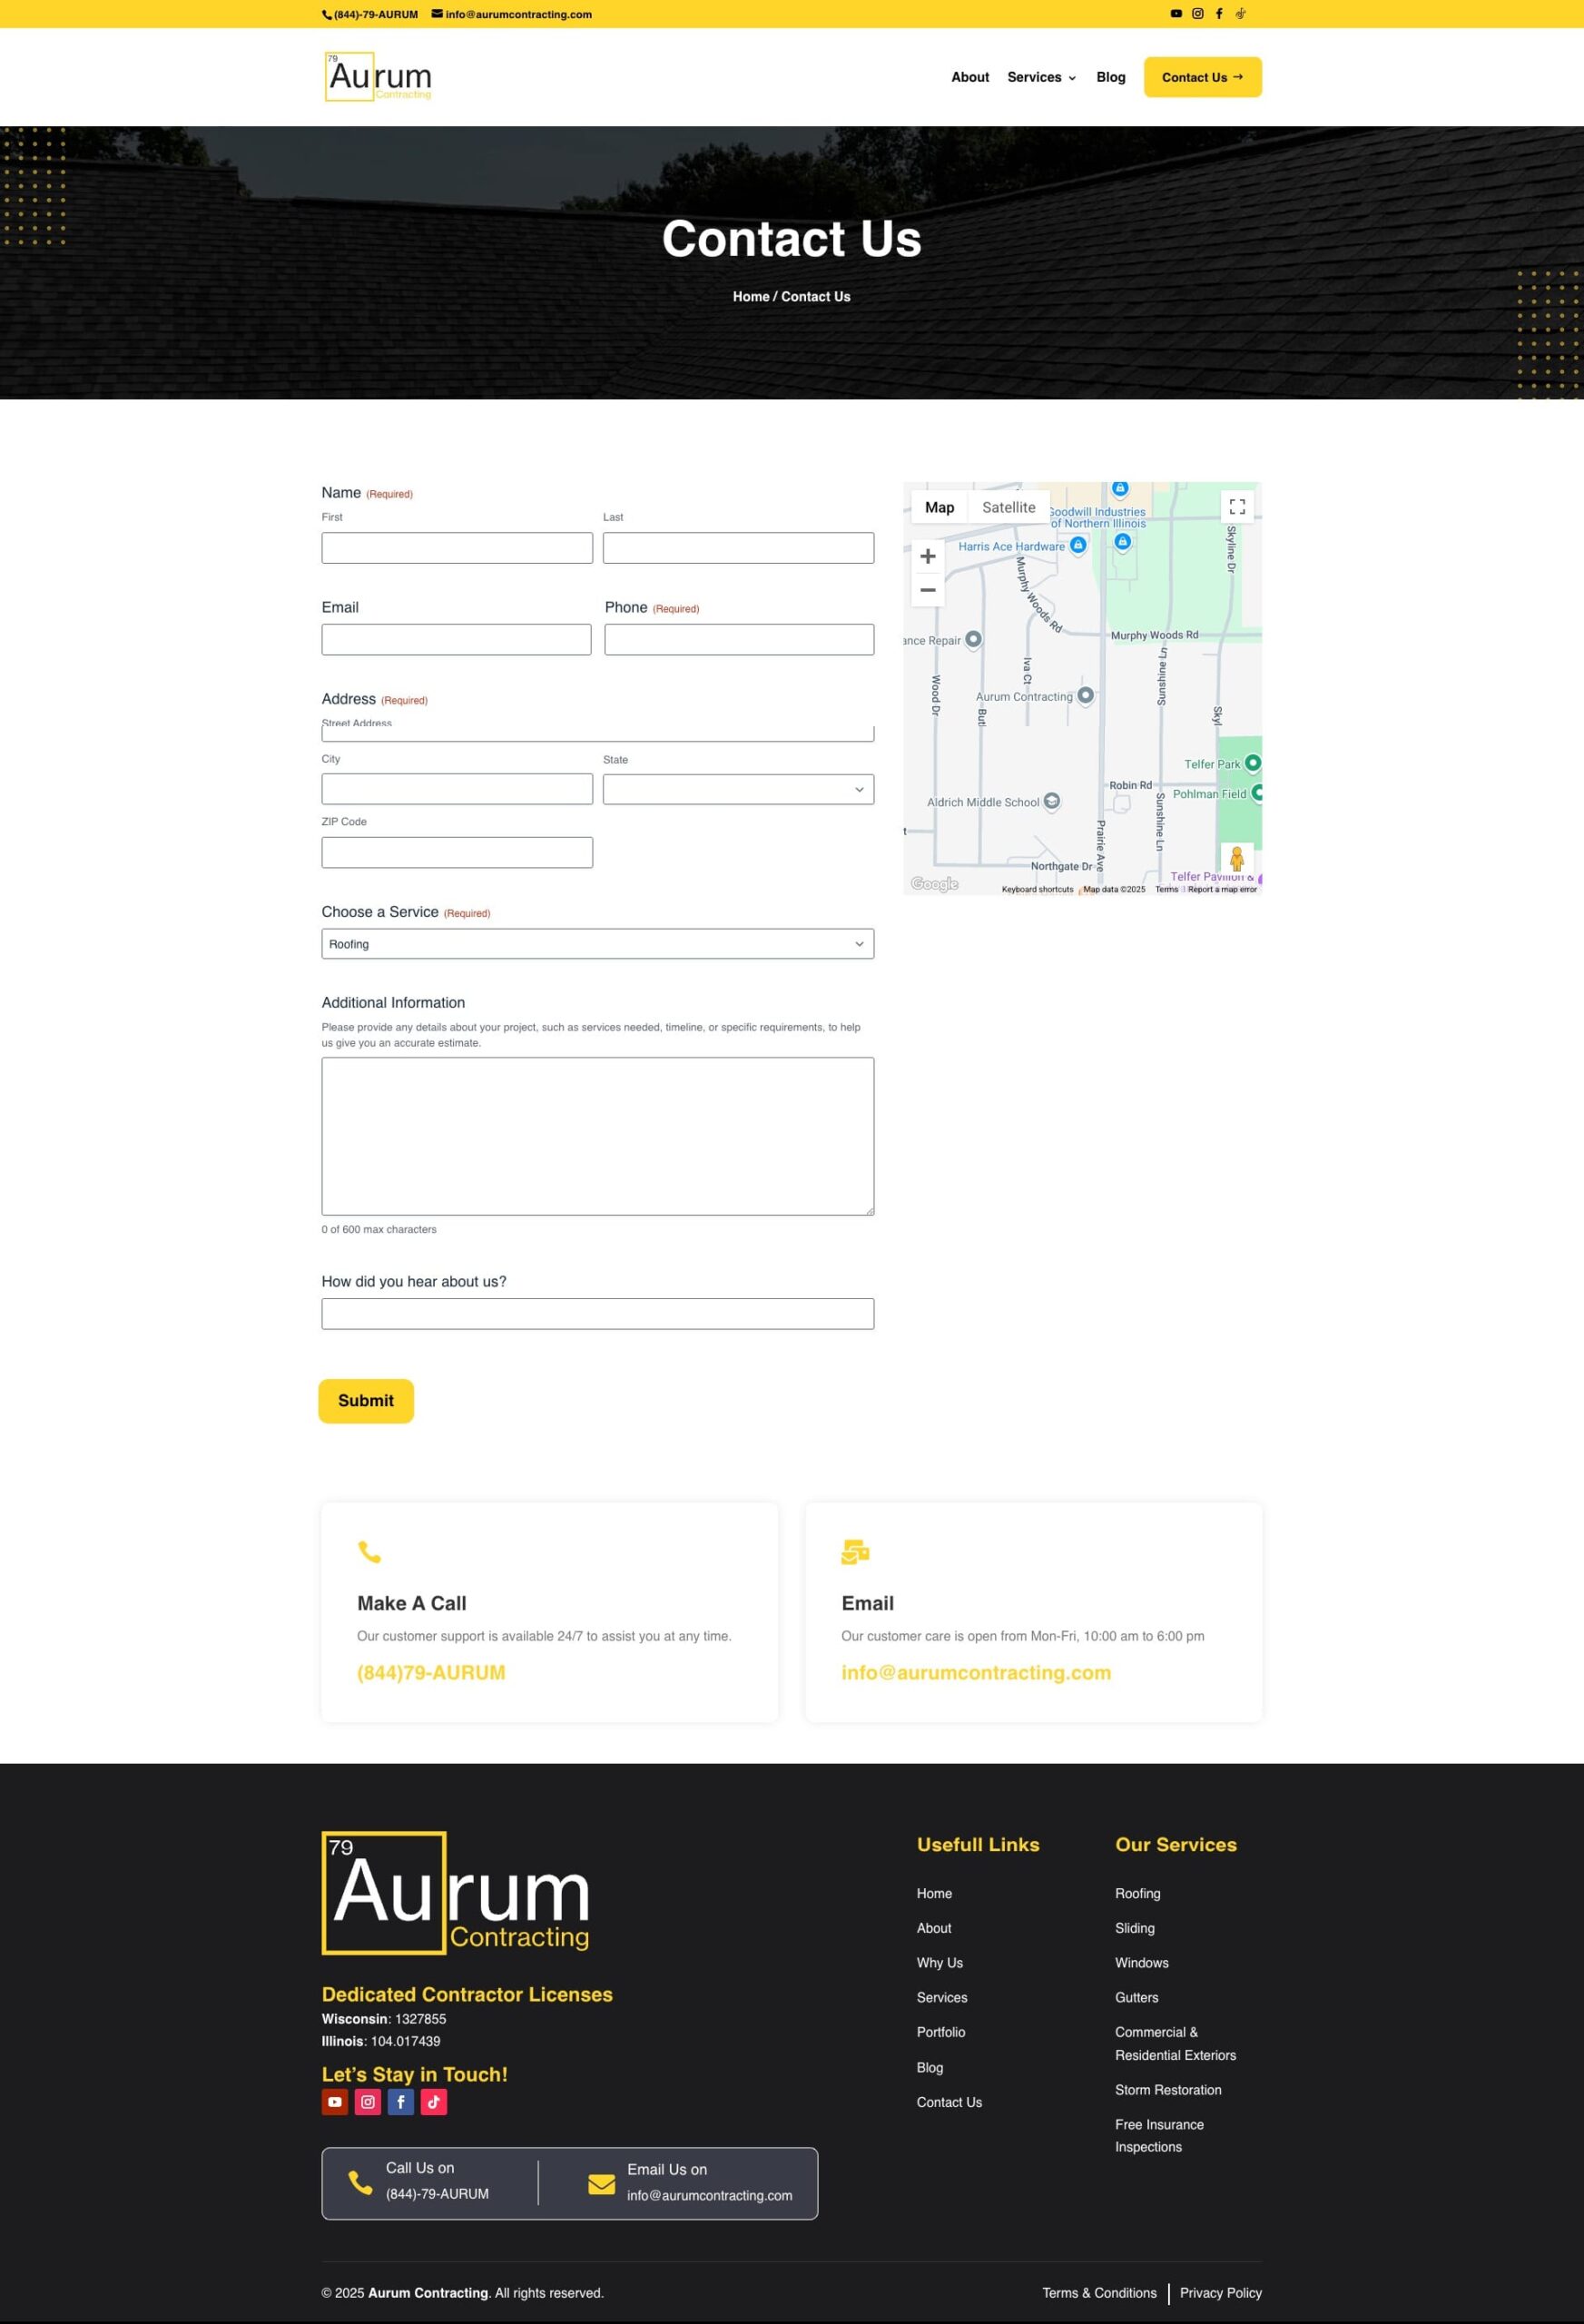Click the Google logo on map

934,884
